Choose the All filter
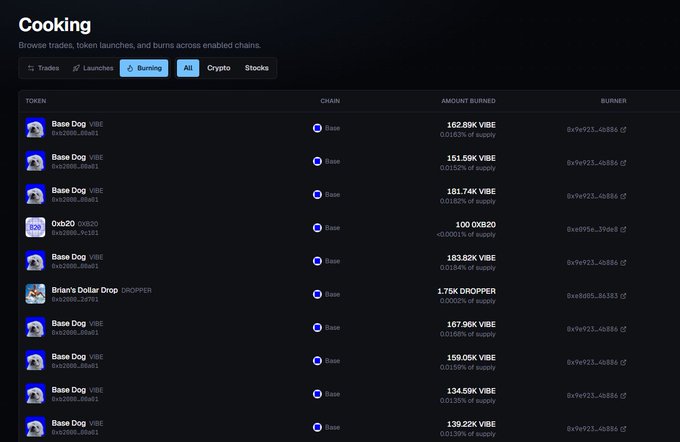The width and height of the screenshot is (680, 442). (188, 68)
